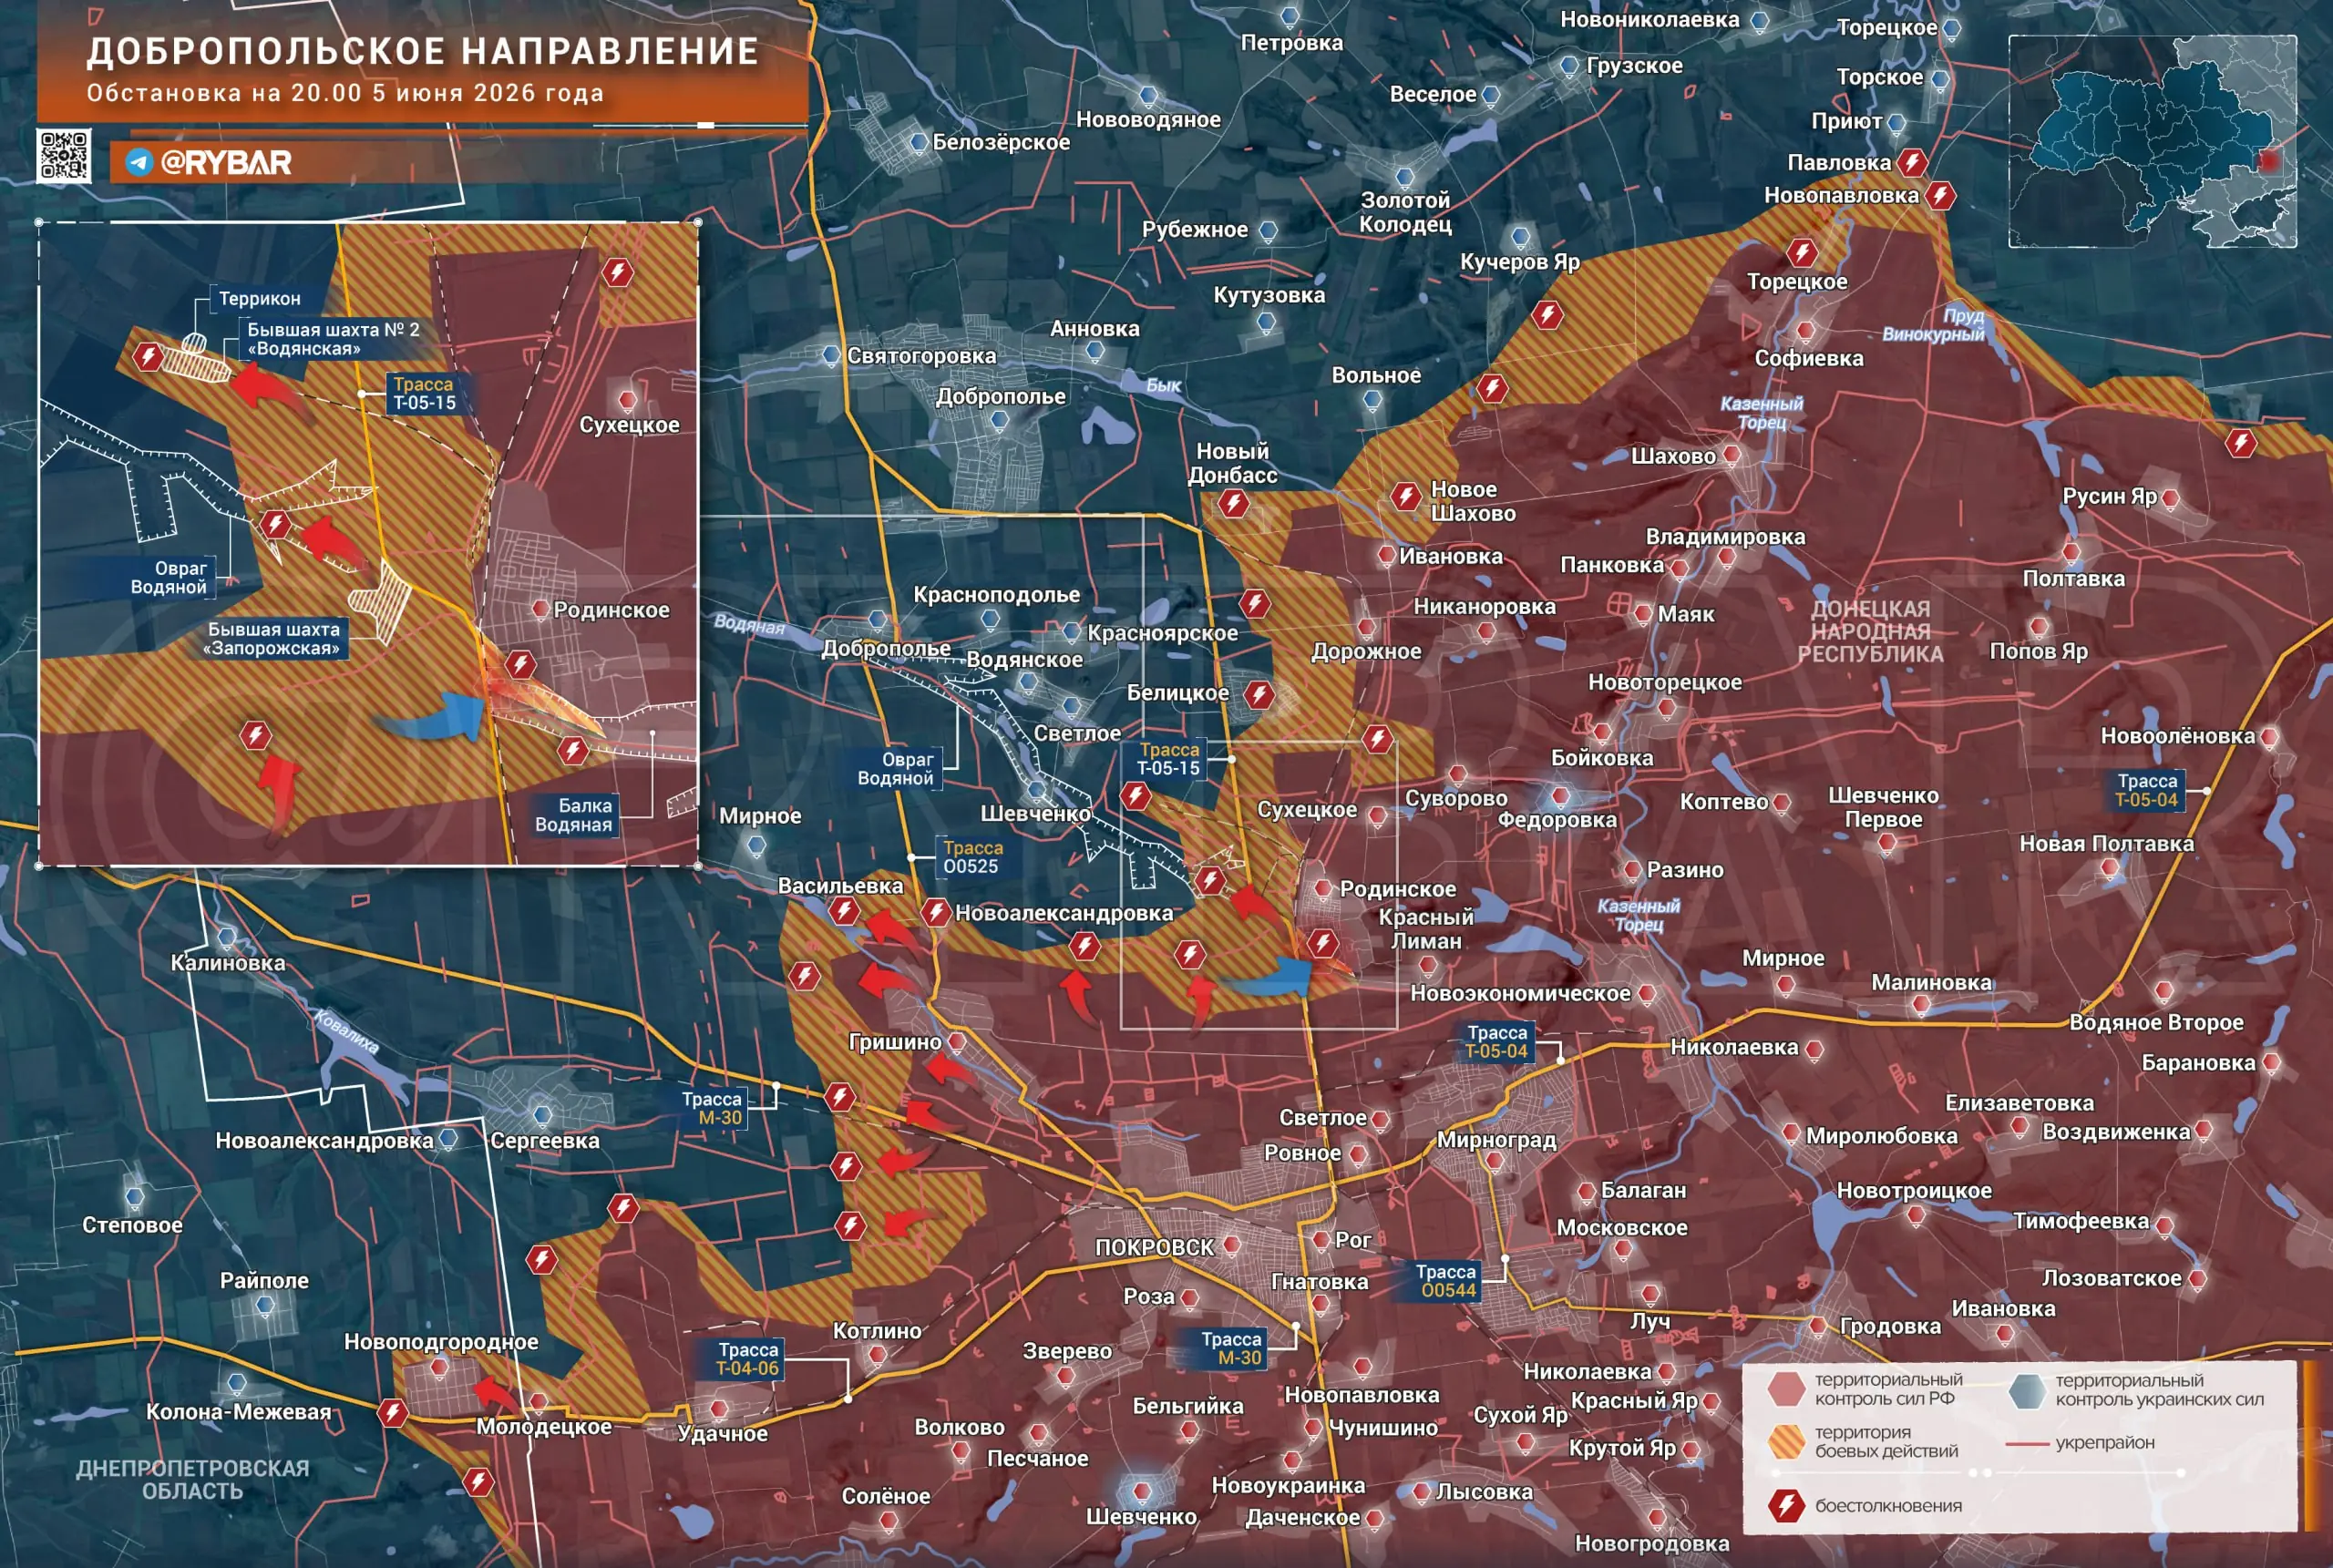Click the title ДОБРОПОЛЬСКОЕ НАПРАВЛЕНИЕ
The height and width of the screenshot is (1568, 2333).
coord(422,52)
